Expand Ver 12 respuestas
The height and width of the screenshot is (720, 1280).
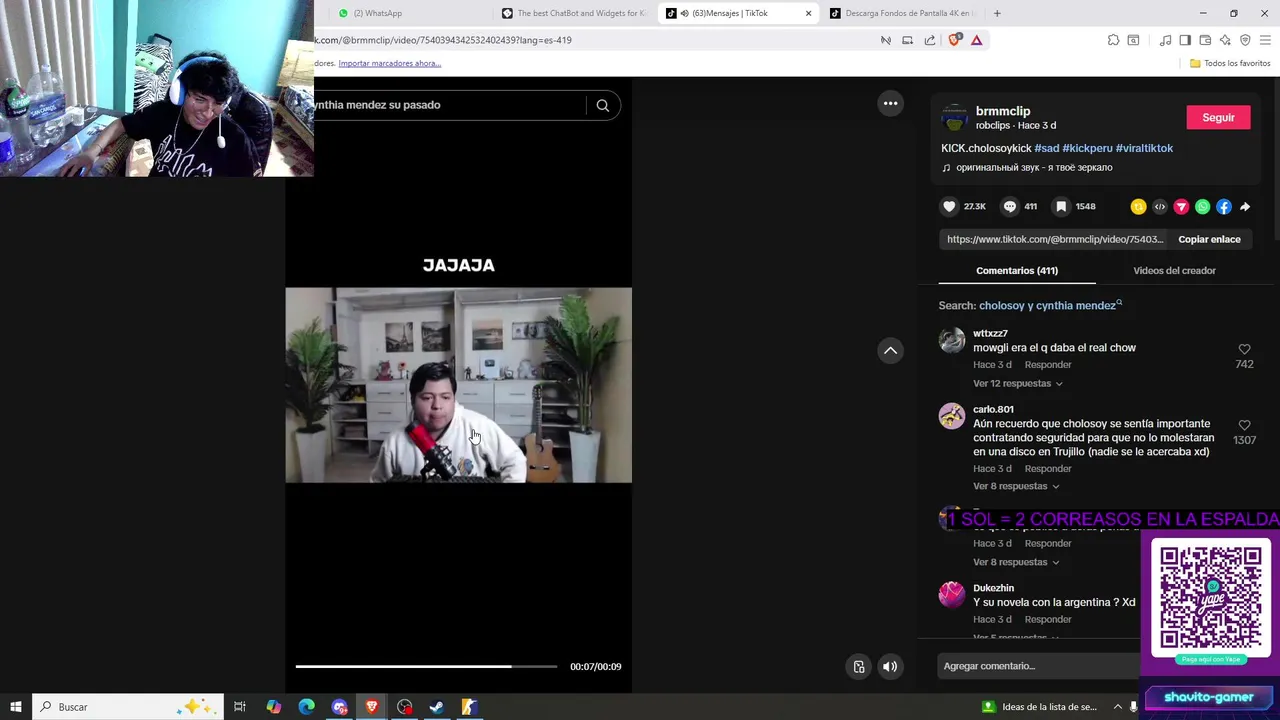click(x=1017, y=383)
